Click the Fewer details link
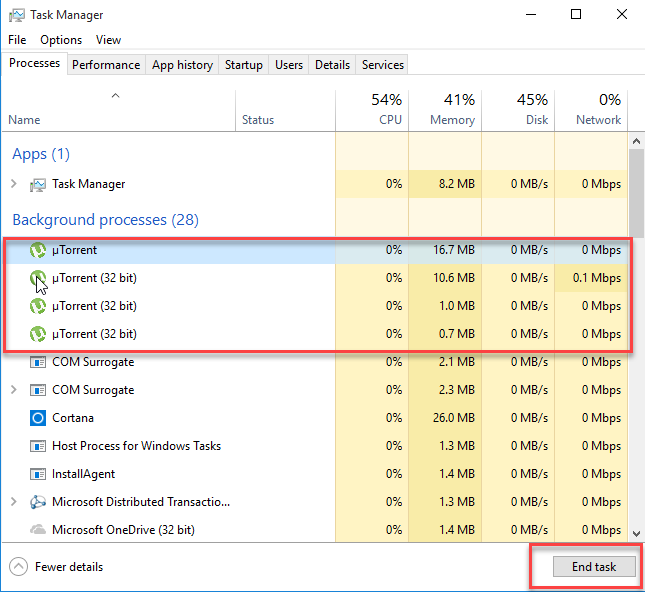 (x=69, y=567)
